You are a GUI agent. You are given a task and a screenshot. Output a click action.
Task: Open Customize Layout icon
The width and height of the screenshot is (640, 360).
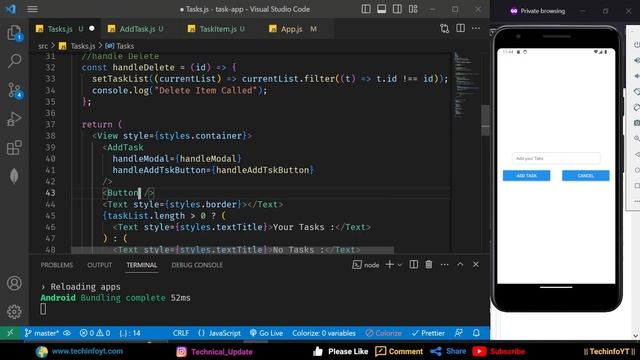[413, 9]
